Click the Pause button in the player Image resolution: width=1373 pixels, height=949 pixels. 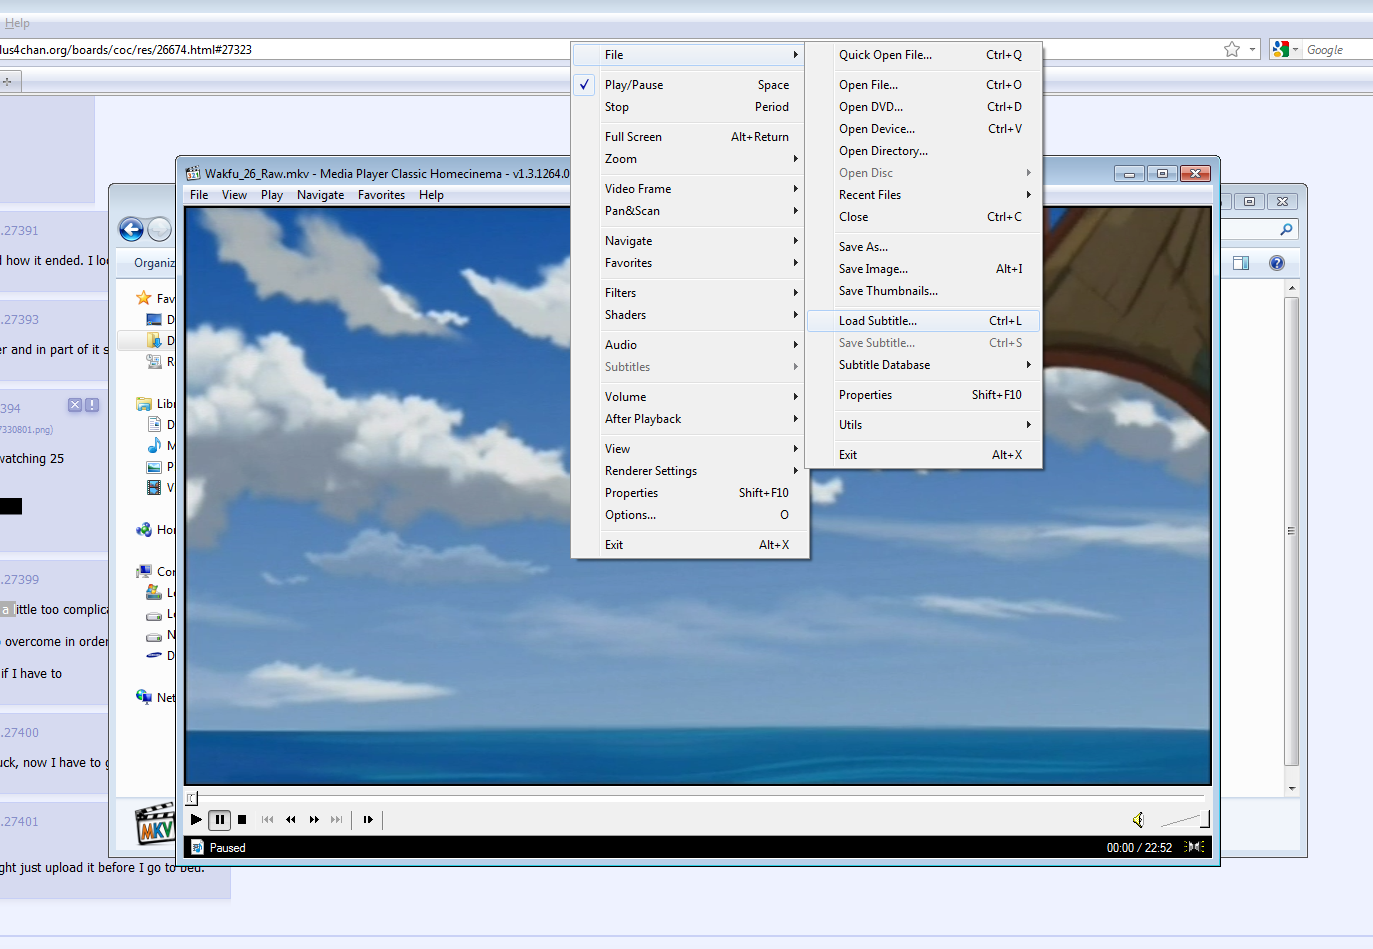tap(219, 820)
